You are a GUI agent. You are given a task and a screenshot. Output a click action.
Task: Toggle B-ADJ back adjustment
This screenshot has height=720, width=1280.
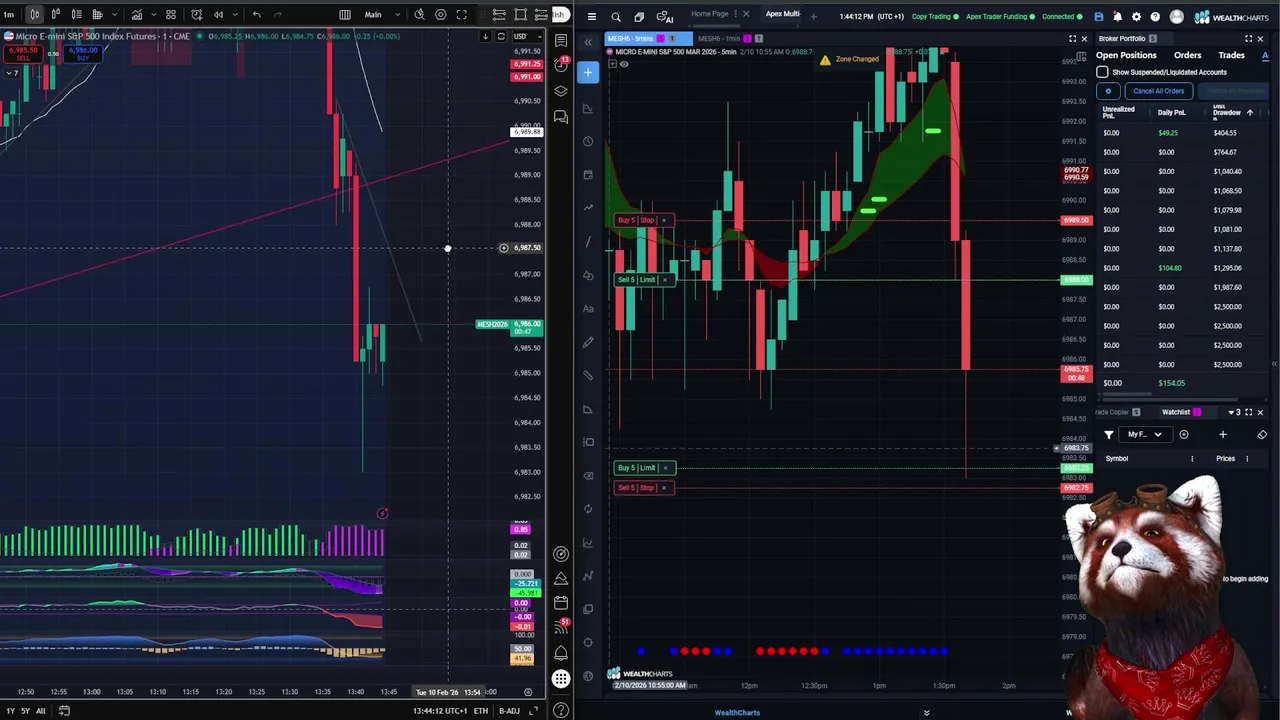(x=509, y=711)
